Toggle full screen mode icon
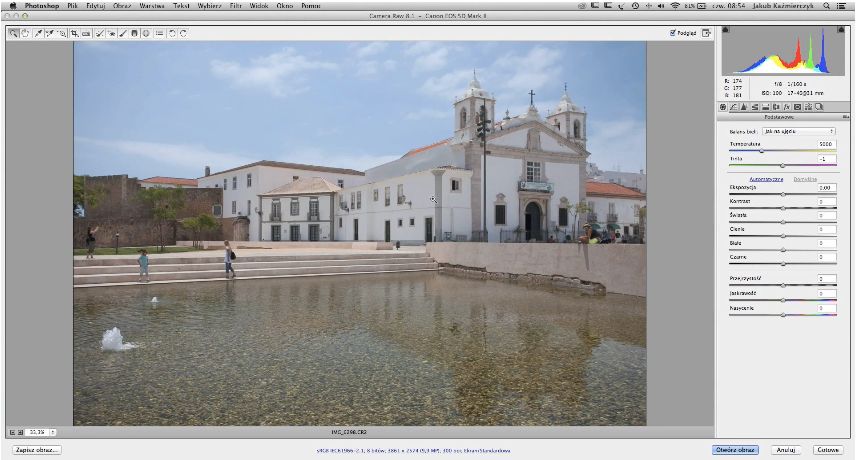Screen dimensions: 856x460 [x=706, y=33]
